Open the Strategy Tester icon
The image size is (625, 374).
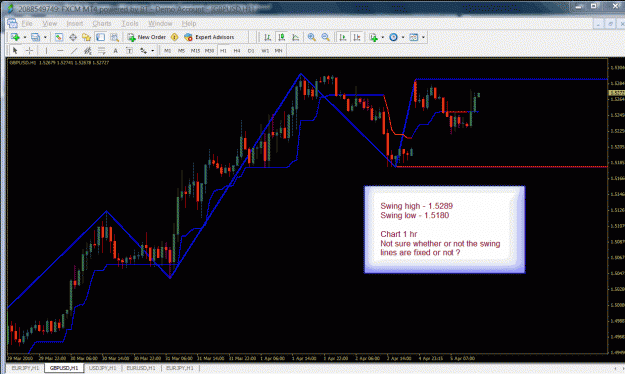click(114, 37)
